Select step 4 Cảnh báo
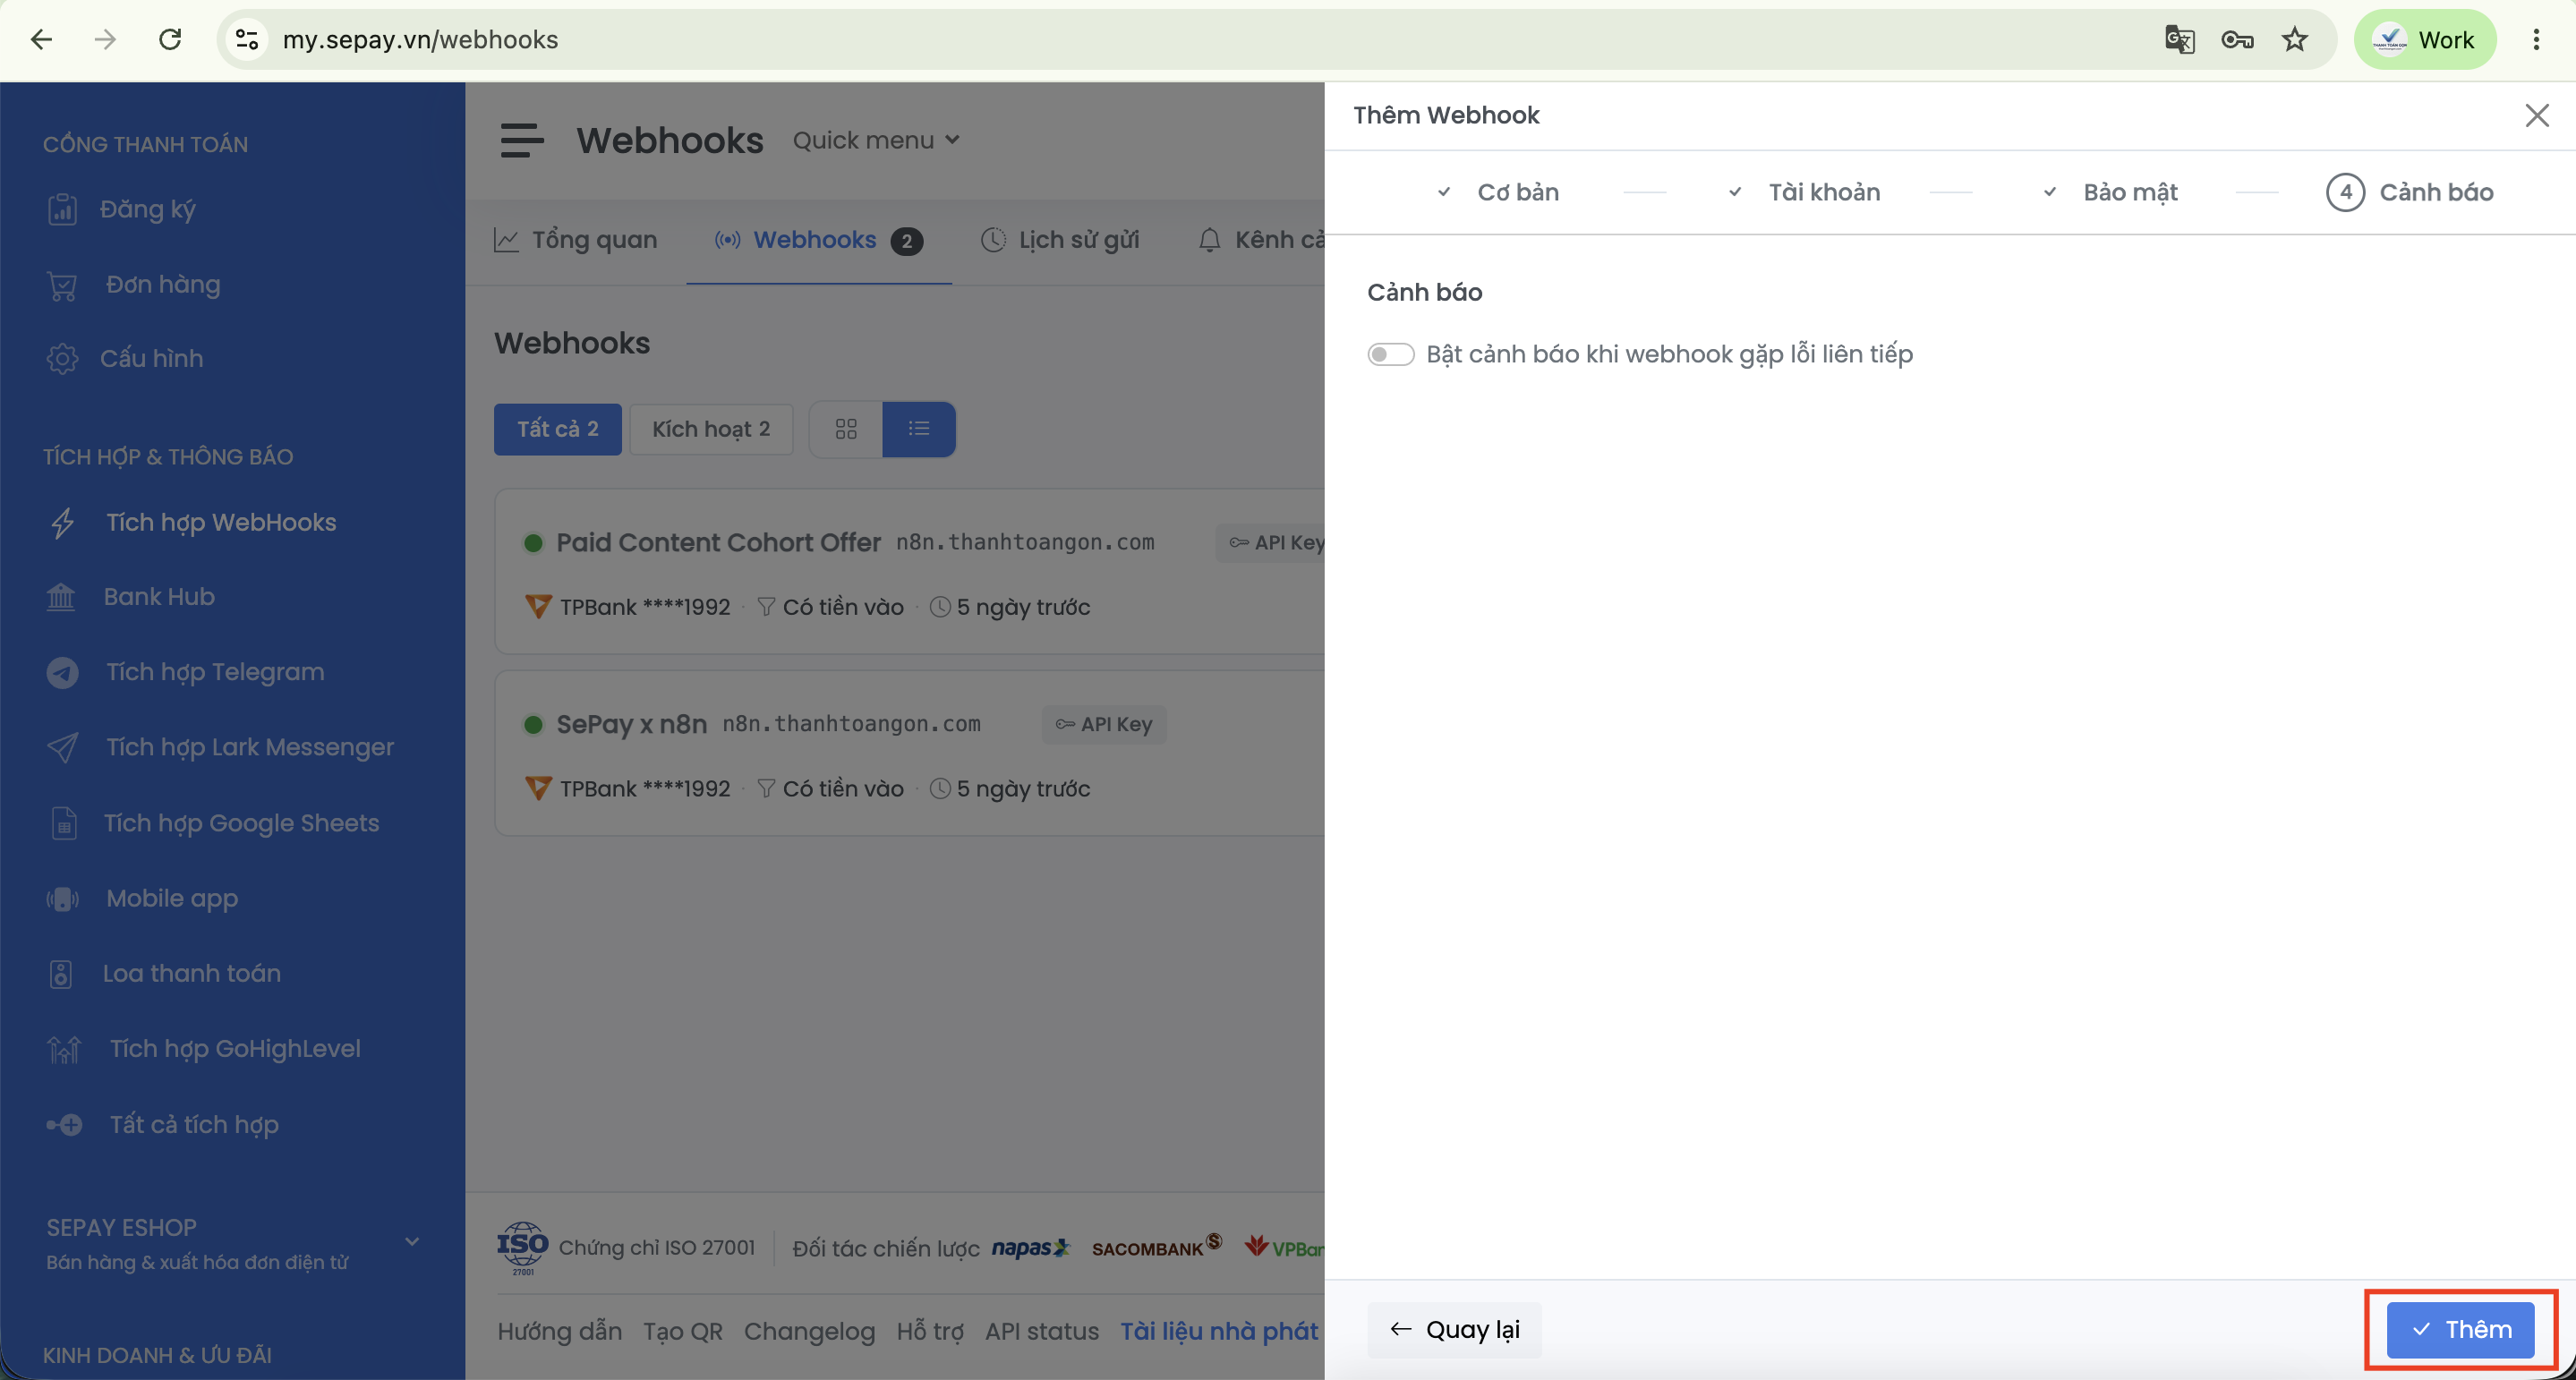2576x1380 pixels. pyautogui.click(x=2410, y=192)
